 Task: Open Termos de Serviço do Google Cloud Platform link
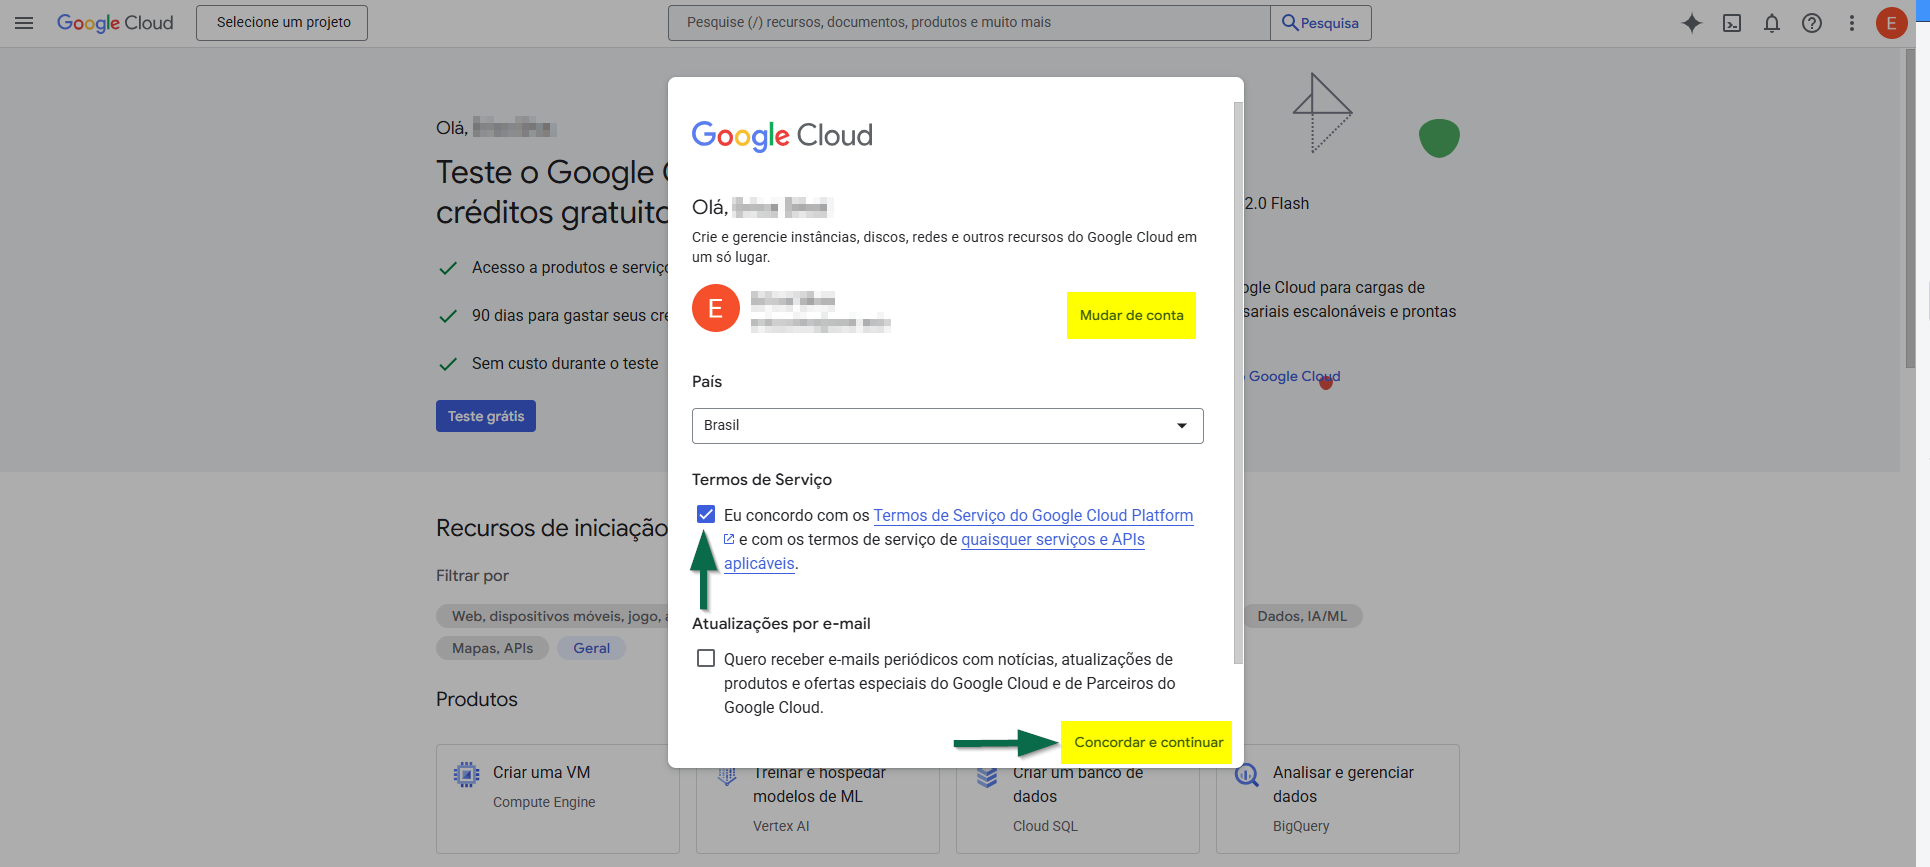1033,516
